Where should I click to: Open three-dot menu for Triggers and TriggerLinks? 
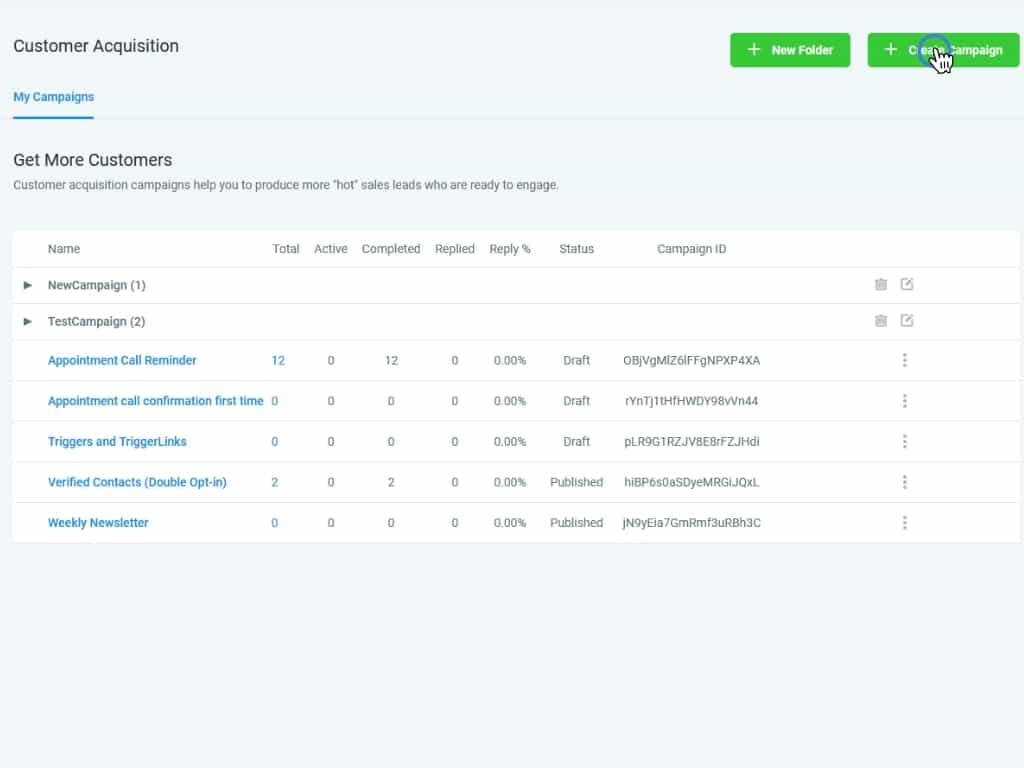point(904,441)
